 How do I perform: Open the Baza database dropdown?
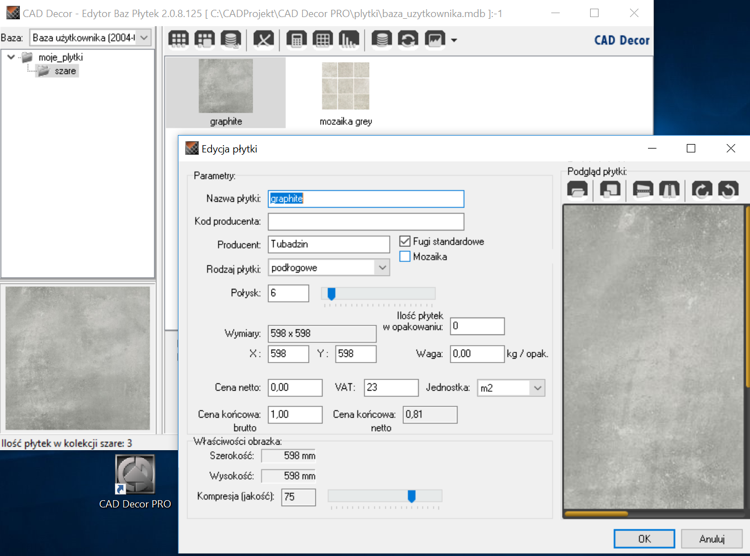144,38
